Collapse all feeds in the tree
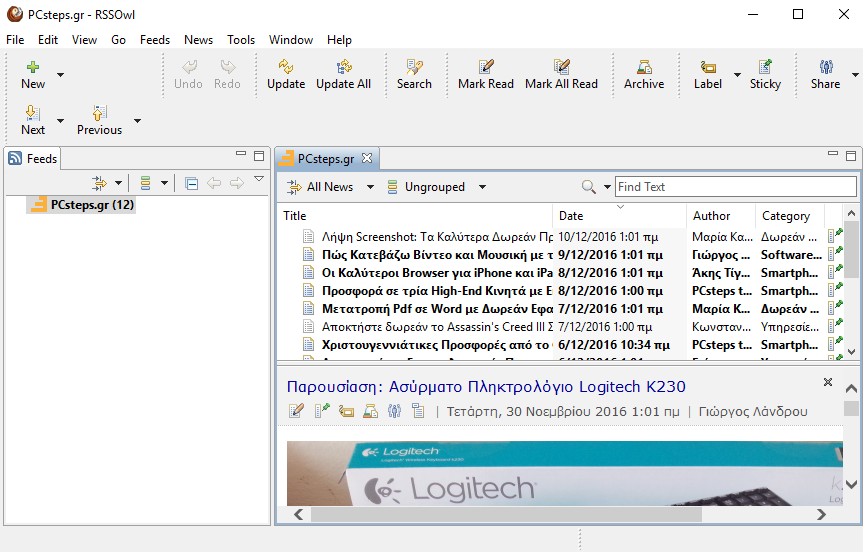 pyautogui.click(x=192, y=183)
